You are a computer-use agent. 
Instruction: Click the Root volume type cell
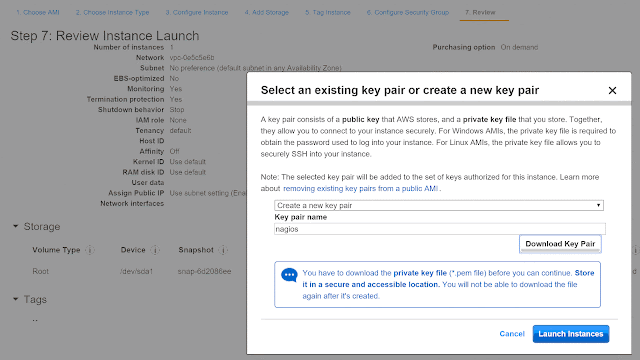[40, 271]
